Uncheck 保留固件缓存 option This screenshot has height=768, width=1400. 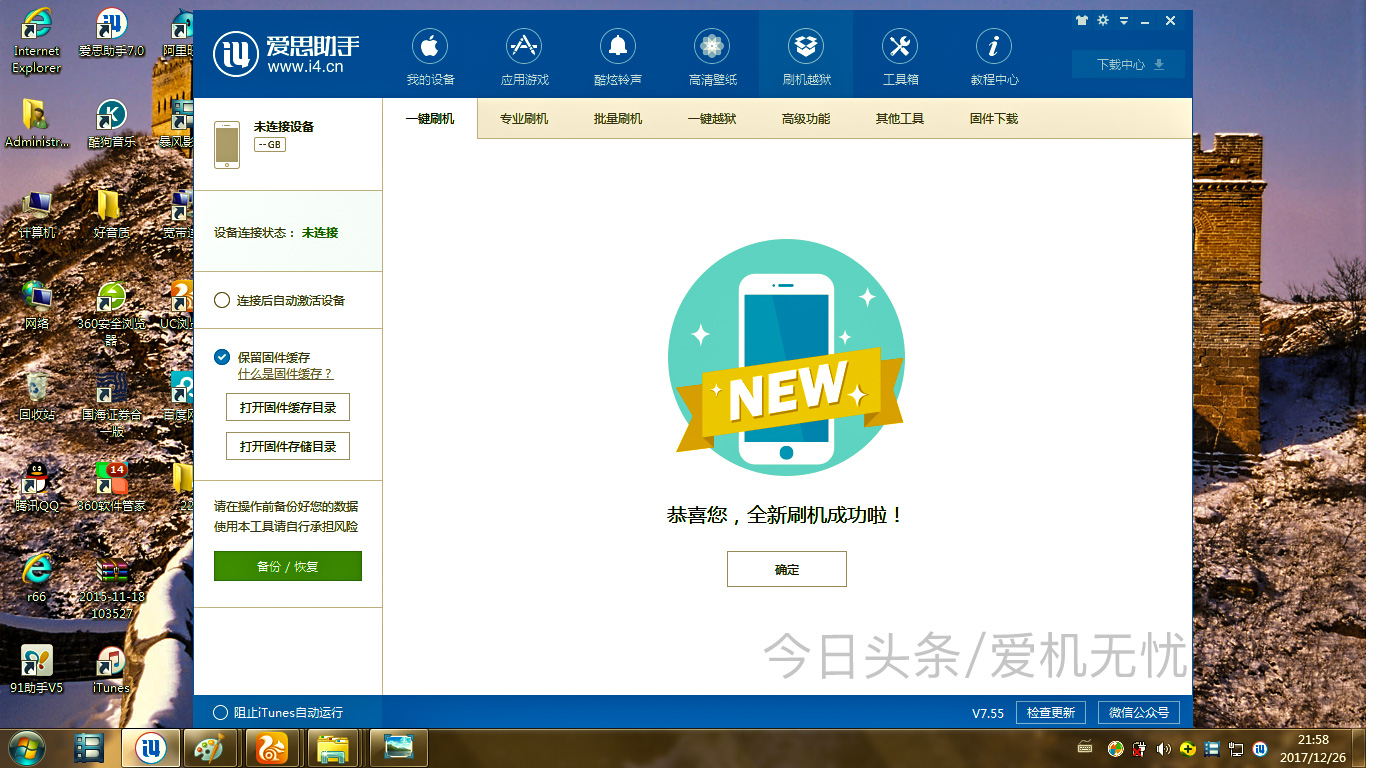[222, 356]
